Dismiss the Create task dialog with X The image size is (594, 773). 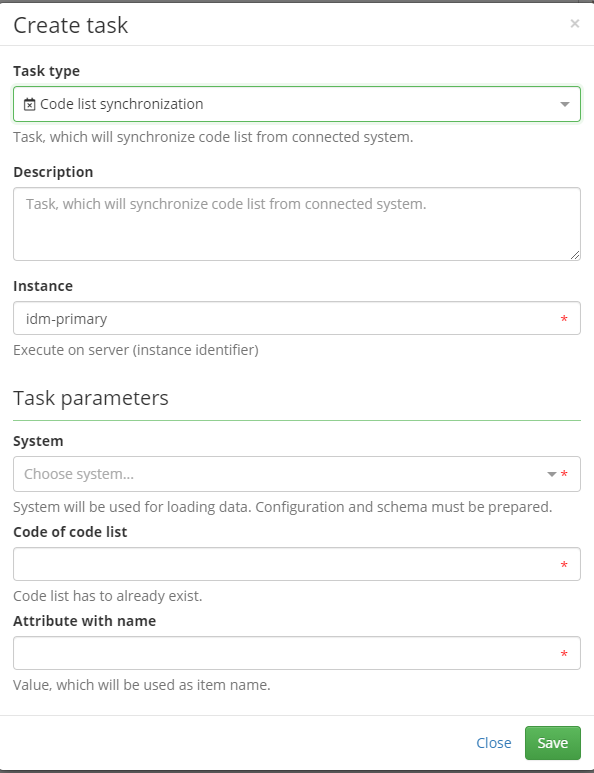click(x=574, y=24)
